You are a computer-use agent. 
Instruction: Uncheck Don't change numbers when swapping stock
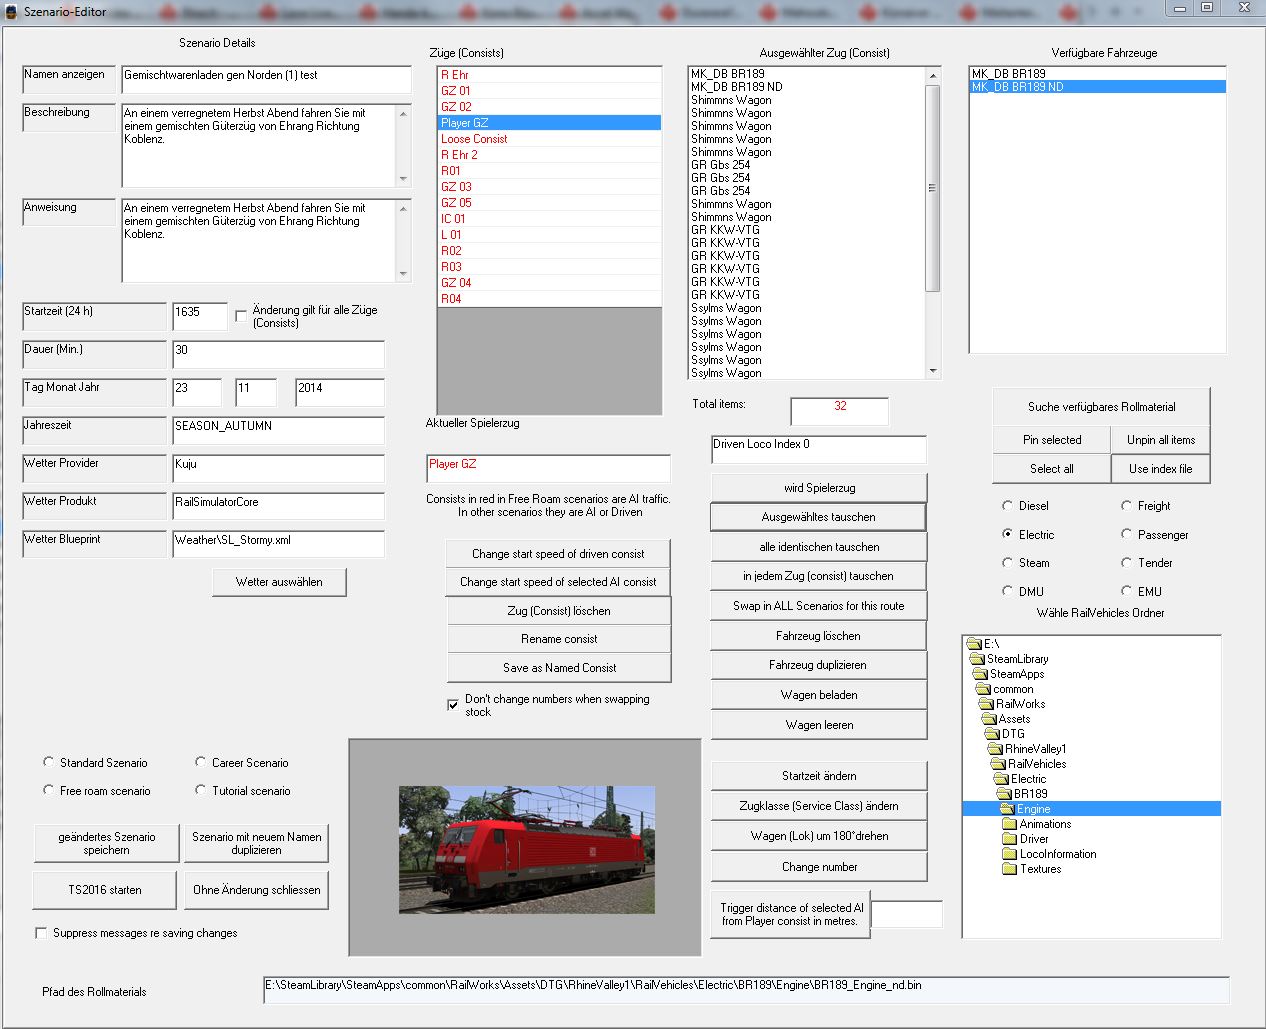coord(453,705)
